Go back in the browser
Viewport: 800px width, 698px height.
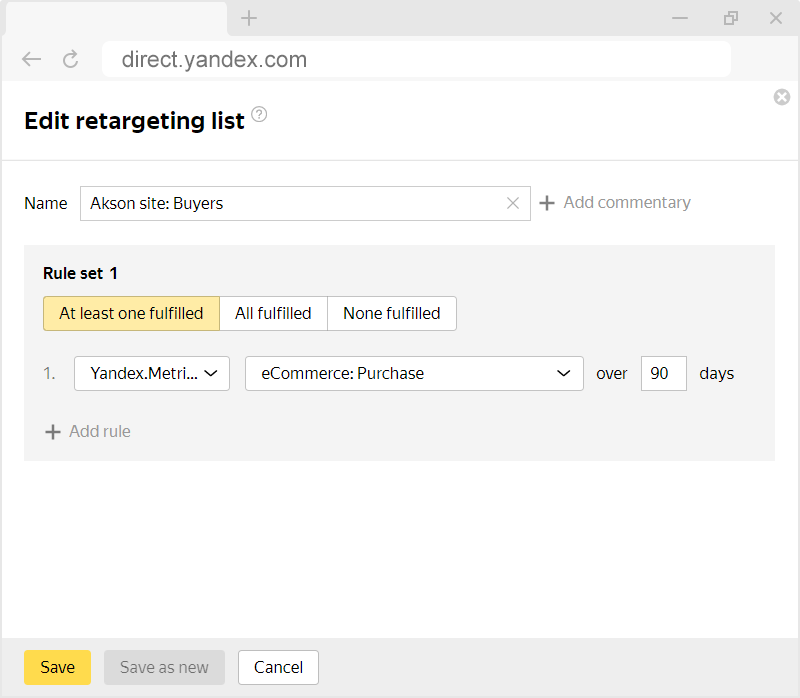32,59
